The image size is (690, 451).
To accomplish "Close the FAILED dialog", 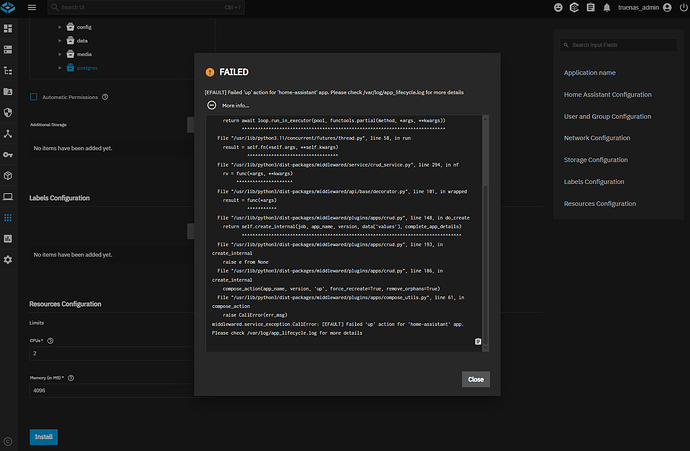I will (476, 379).
